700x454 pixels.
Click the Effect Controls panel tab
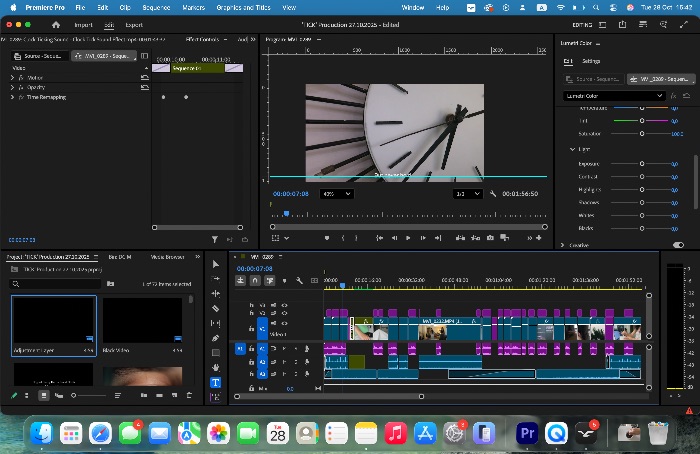(x=202, y=39)
